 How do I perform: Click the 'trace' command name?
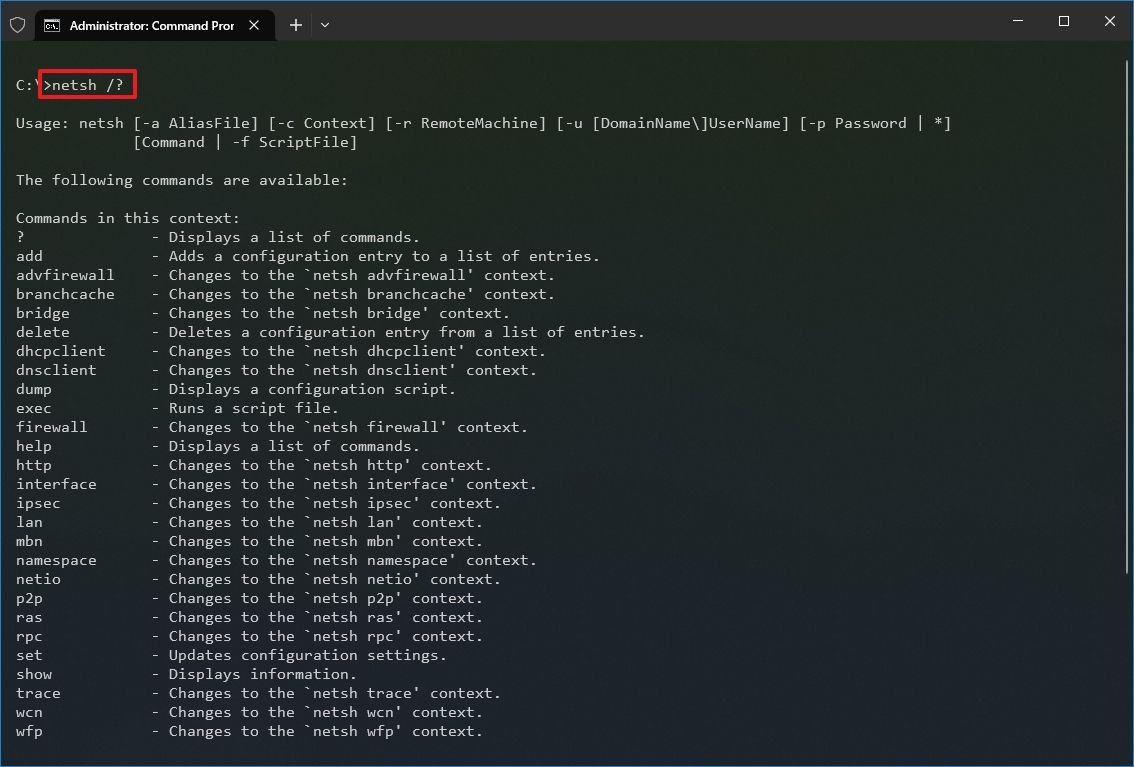tap(38, 693)
